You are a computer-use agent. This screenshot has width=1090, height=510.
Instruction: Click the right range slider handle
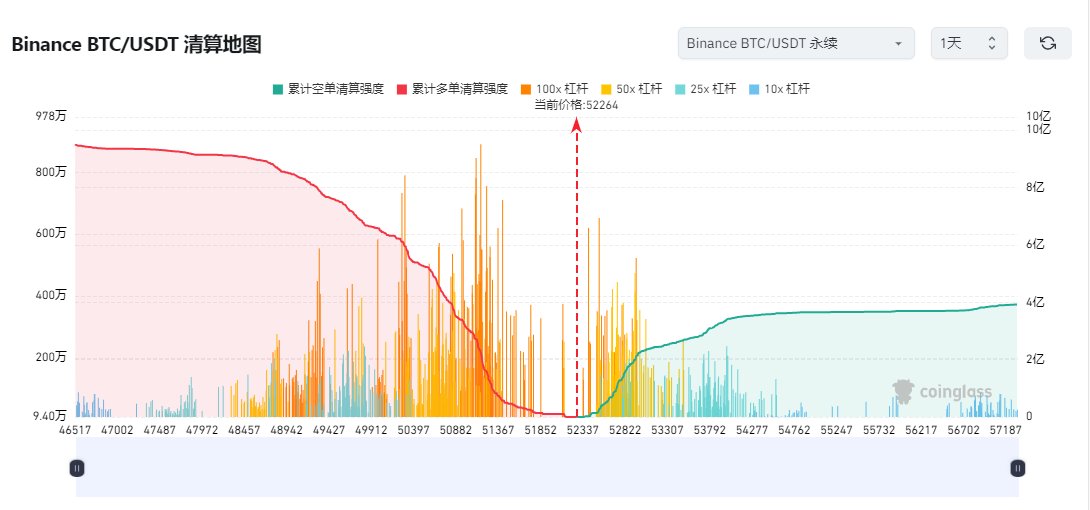(1018, 468)
